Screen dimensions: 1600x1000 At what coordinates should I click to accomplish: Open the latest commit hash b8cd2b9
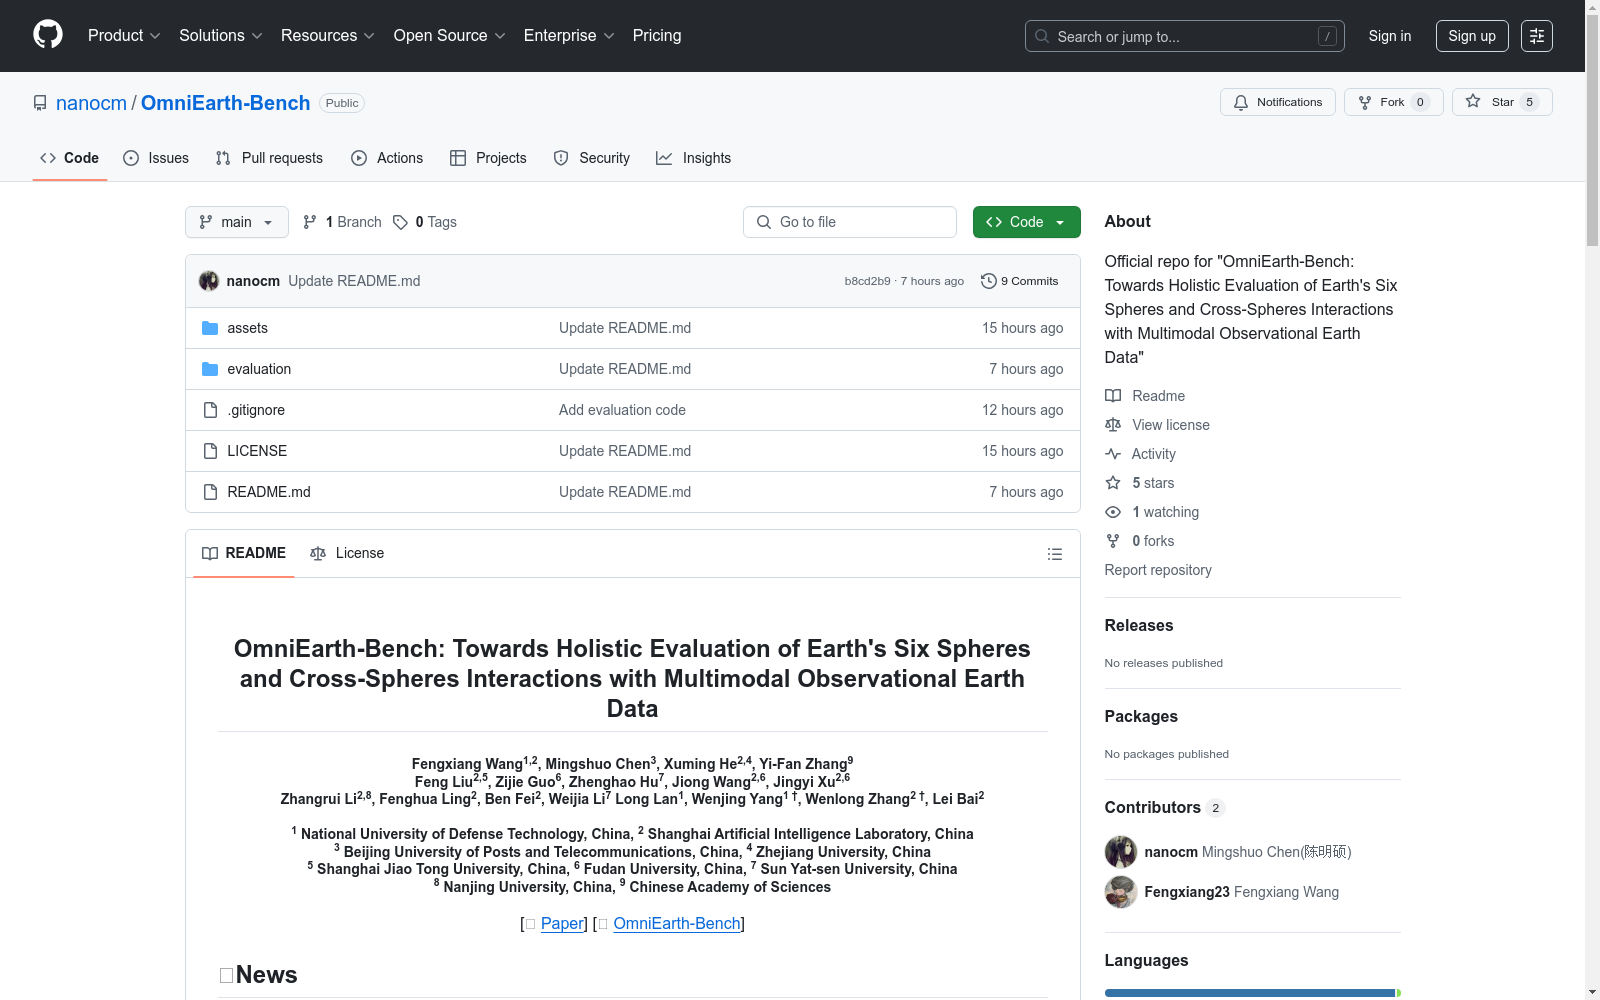click(x=867, y=281)
